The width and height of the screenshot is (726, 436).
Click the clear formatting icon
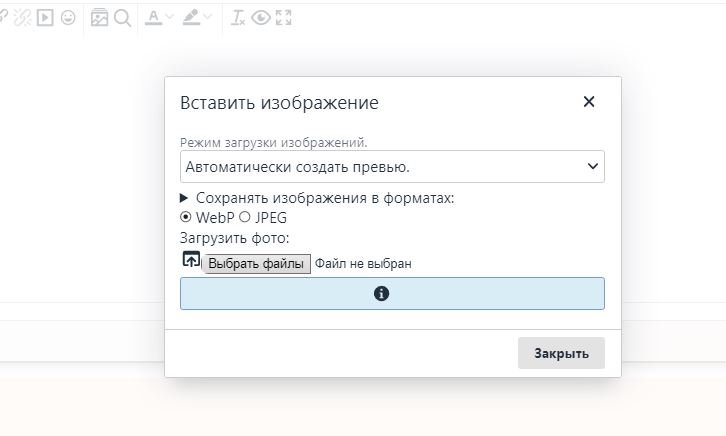[238, 17]
